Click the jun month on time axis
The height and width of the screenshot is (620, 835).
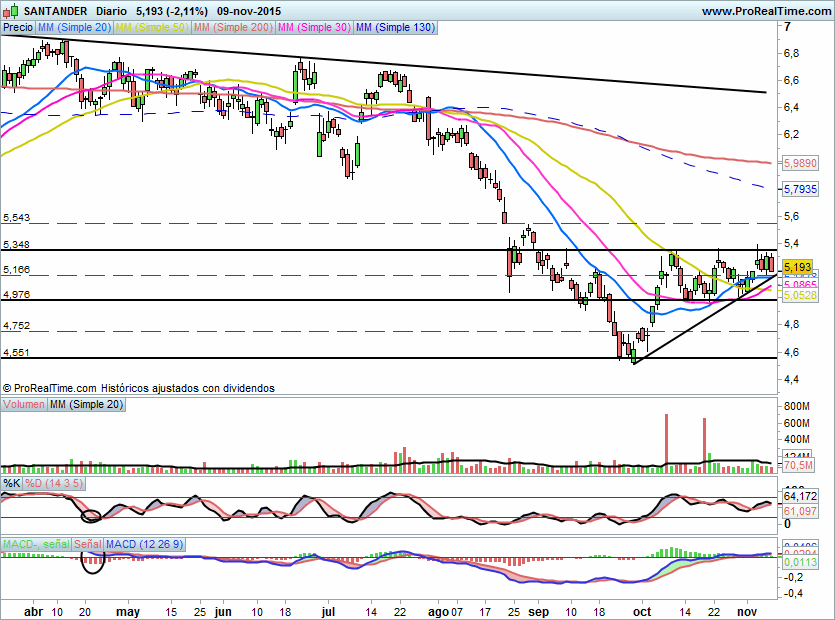223,611
